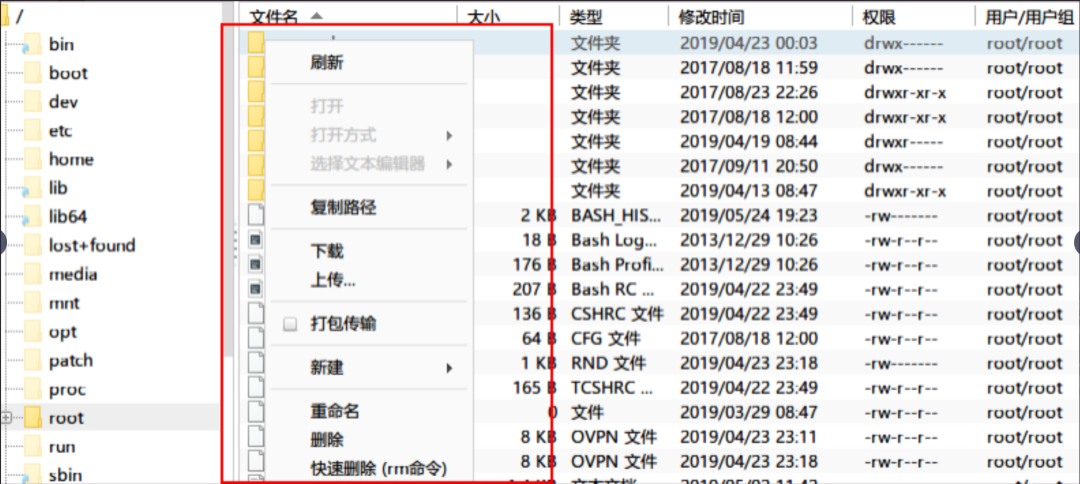The height and width of the screenshot is (484, 1080).
Task: Click the CSHRC 文件 type cell
Action: (617, 314)
